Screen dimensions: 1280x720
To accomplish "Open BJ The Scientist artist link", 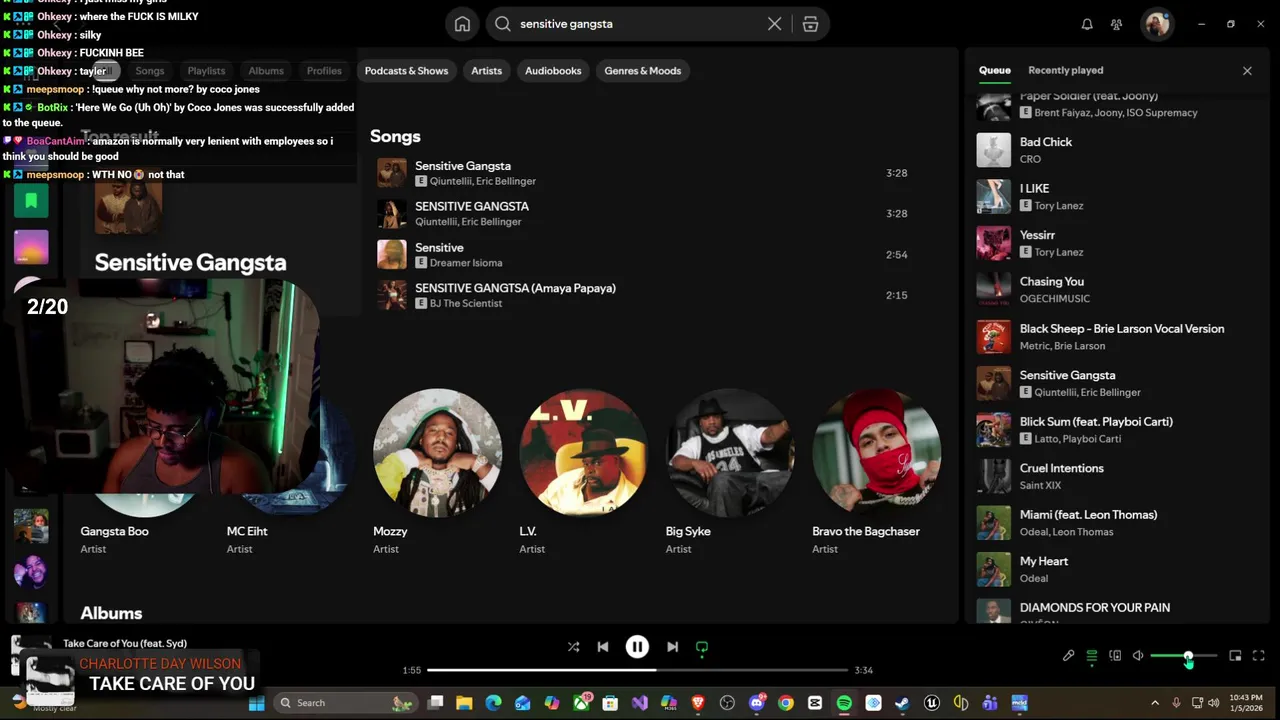I will [x=466, y=303].
